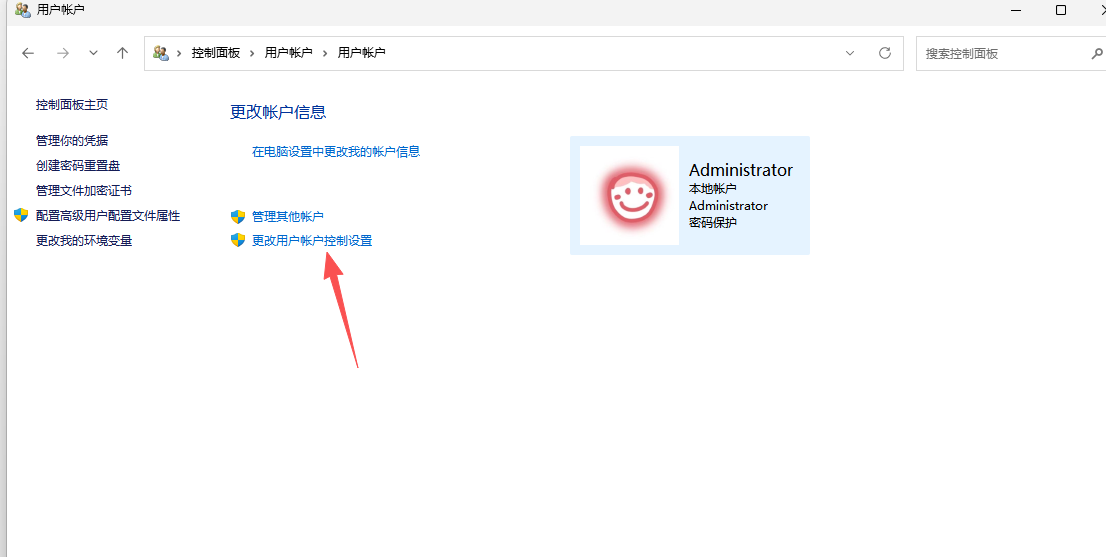Image resolution: width=1106 pixels, height=557 pixels.
Task: Open 控制面板主页 in the sidebar
Action: click(72, 105)
